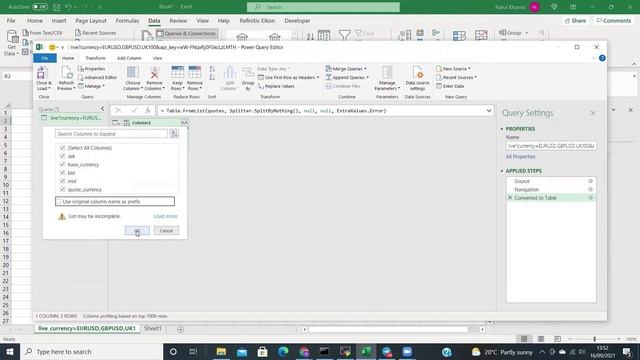Uncheck the mid column checkbox
This screenshot has height=360, width=640.
[x=62, y=181]
